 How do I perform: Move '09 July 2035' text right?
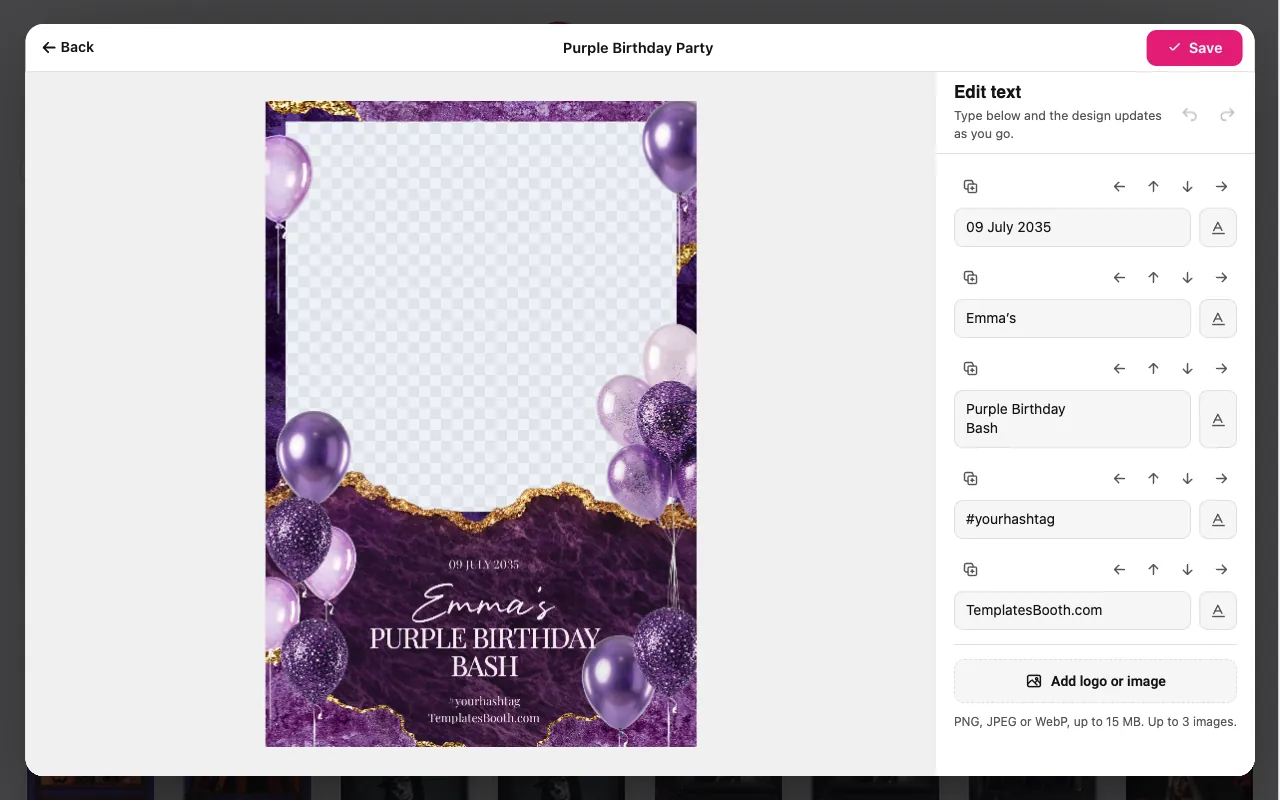tap(1221, 187)
